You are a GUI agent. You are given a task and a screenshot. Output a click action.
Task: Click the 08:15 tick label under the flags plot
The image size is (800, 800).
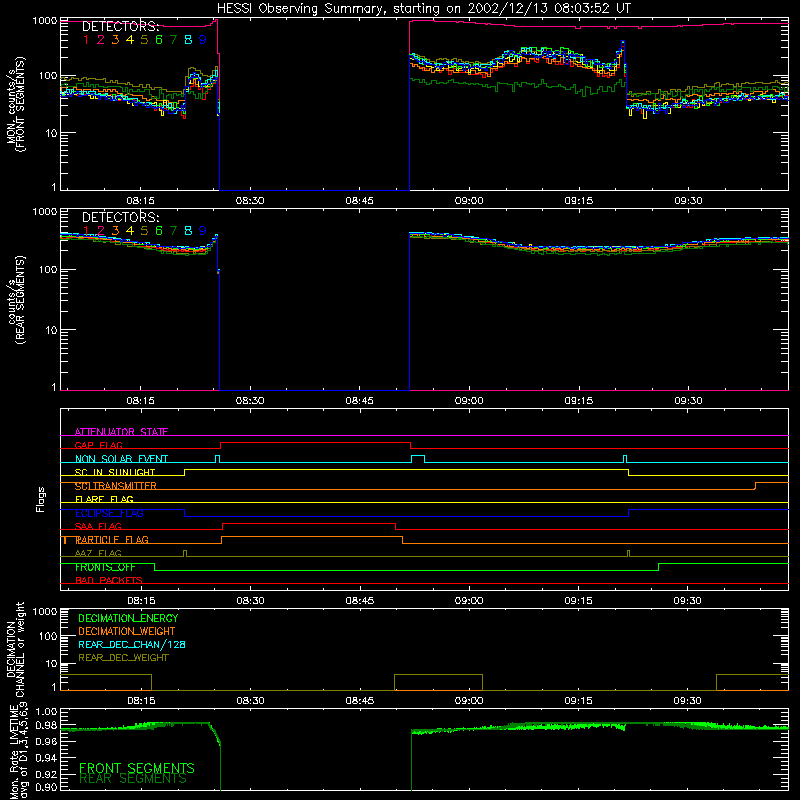[x=141, y=601]
